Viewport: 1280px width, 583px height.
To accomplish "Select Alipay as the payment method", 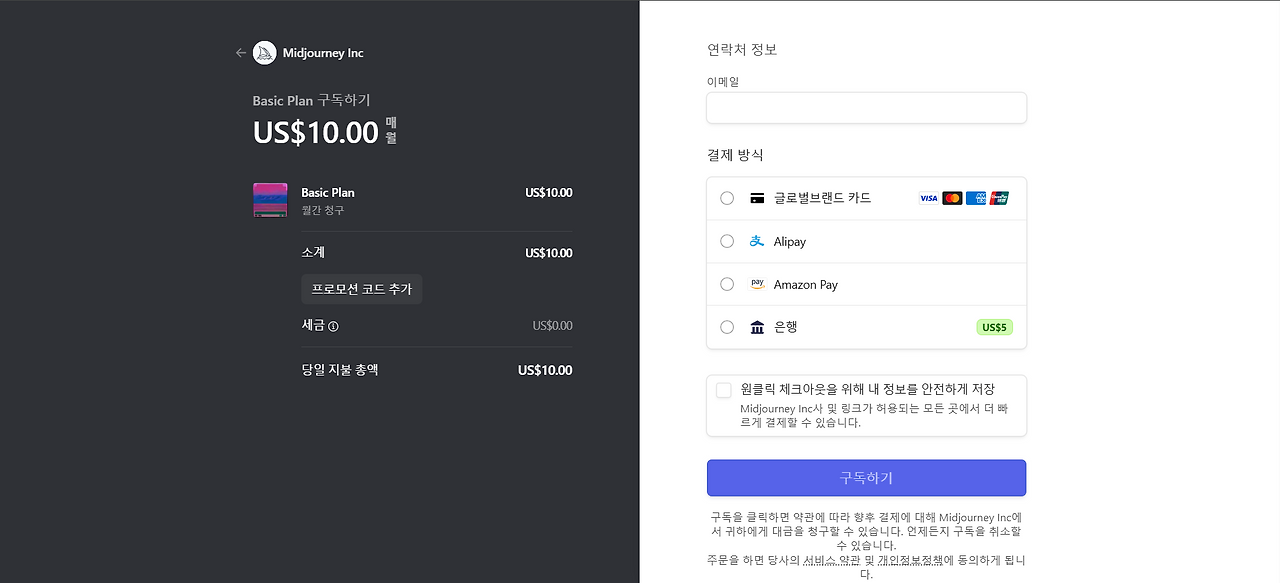I will (x=727, y=241).
